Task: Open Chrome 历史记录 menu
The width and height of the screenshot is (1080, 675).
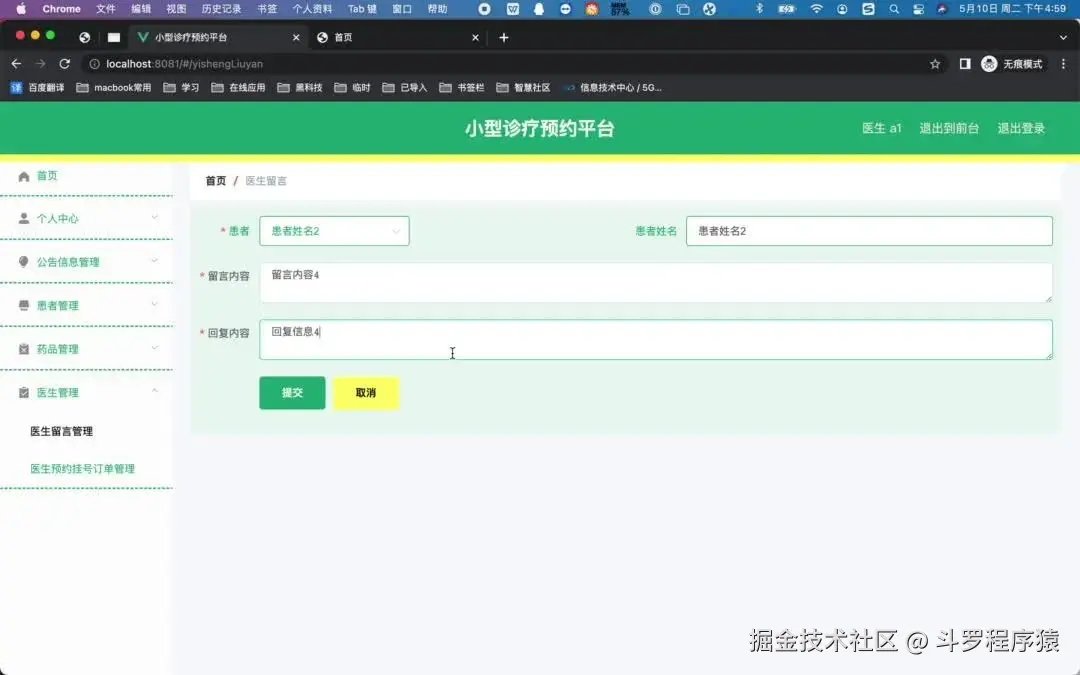Action: [x=221, y=9]
